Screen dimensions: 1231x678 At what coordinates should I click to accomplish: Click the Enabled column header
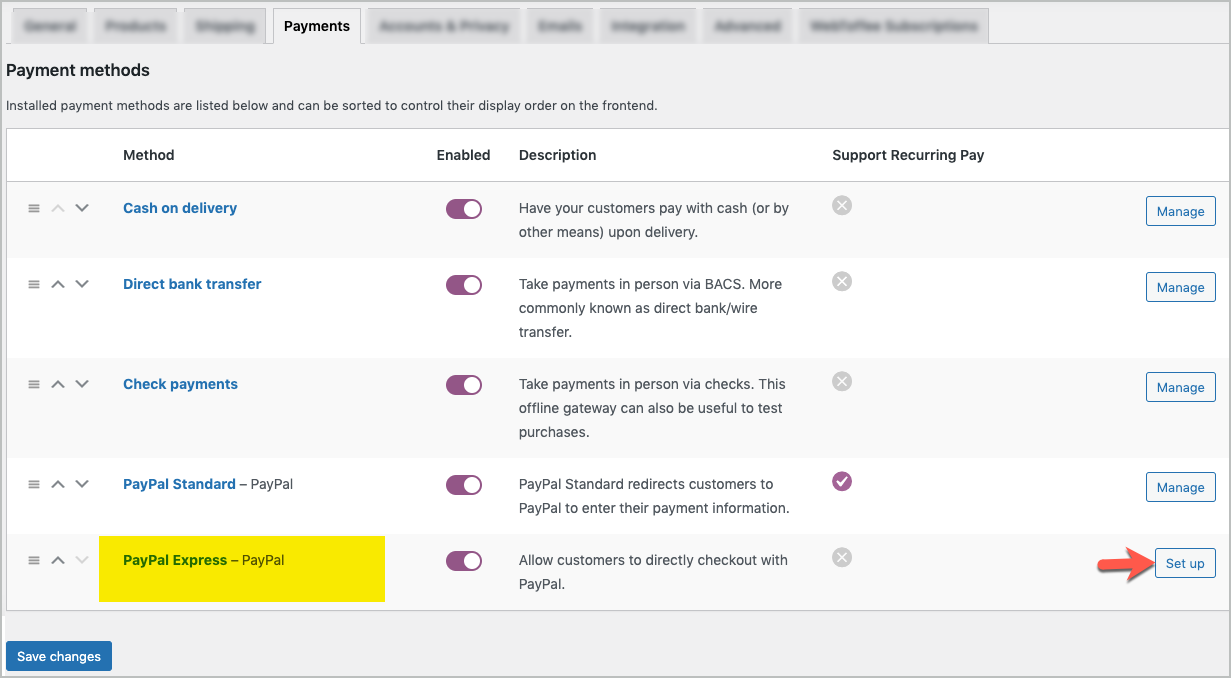pyautogui.click(x=464, y=155)
